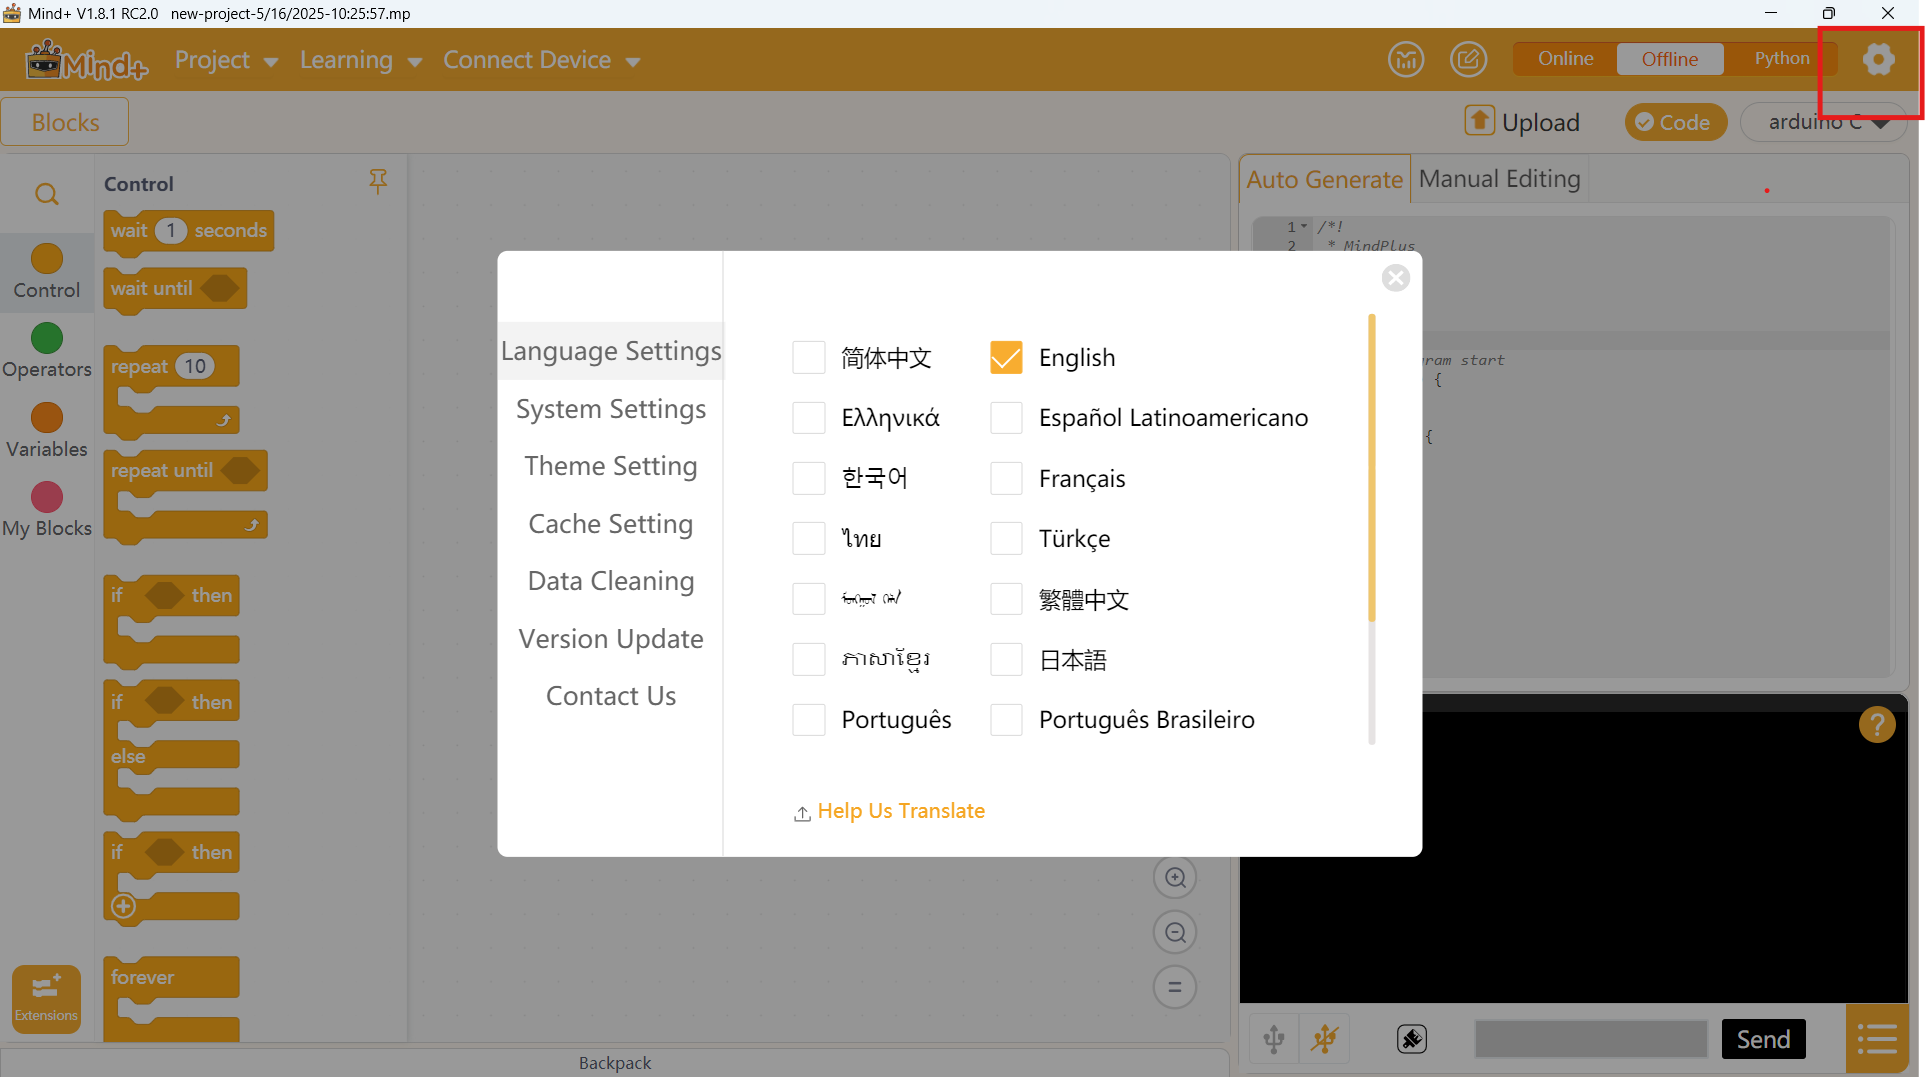Pin the Control block palette
Image resolution: width=1925 pixels, height=1077 pixels.
click(x=378, y=181)
